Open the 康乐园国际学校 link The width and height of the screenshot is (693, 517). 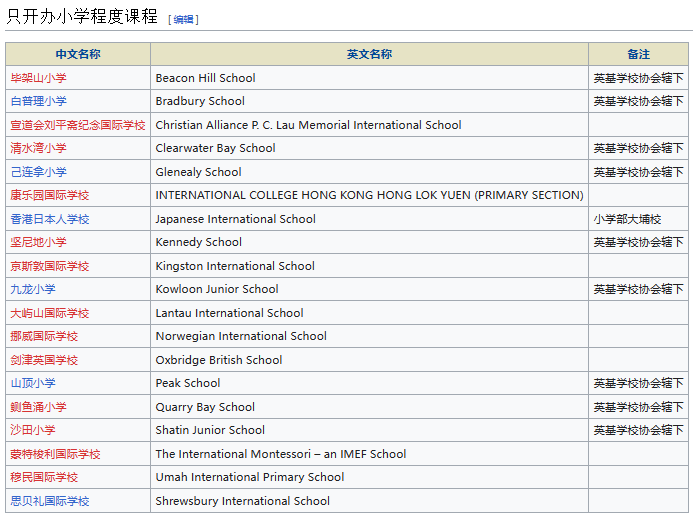[x=50, y=195]
